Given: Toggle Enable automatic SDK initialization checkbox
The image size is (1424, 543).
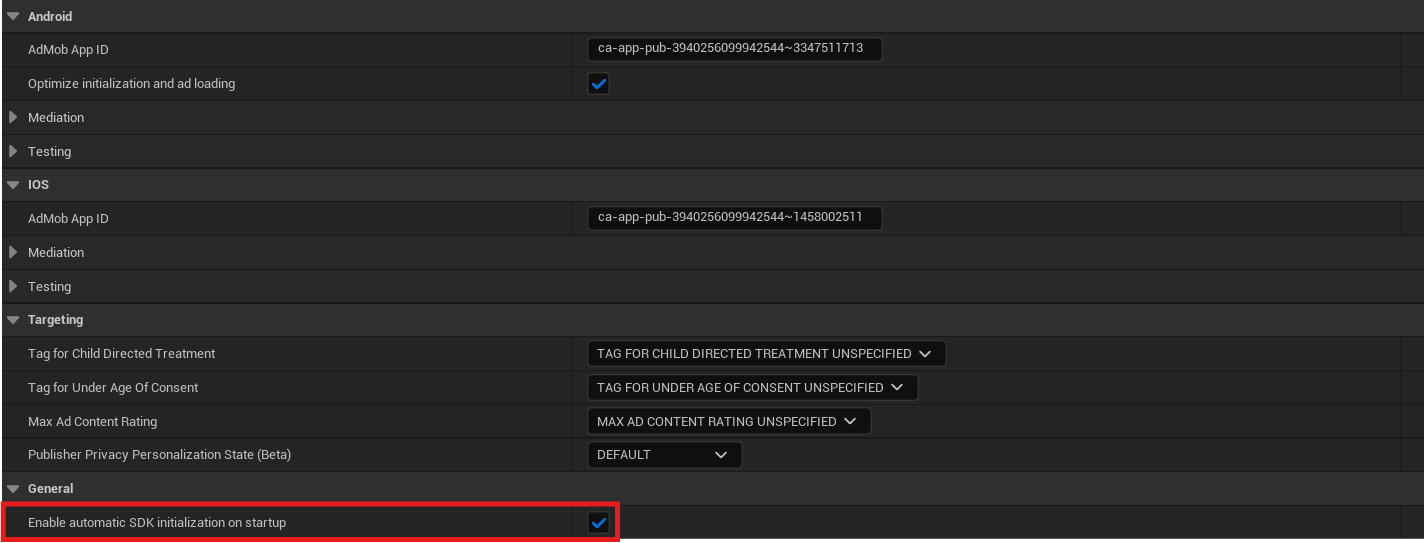Looking at the screenshot, I should pos(598,522).
